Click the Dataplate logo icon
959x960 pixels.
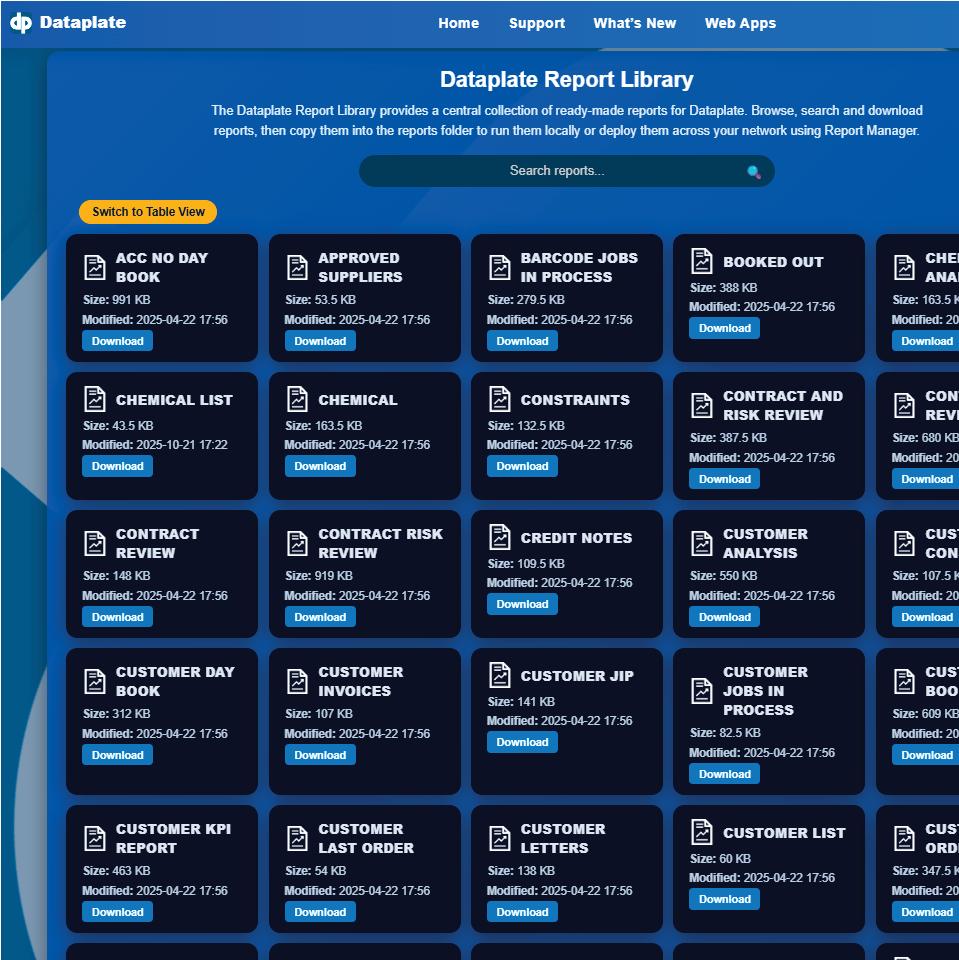click(20, 23)
